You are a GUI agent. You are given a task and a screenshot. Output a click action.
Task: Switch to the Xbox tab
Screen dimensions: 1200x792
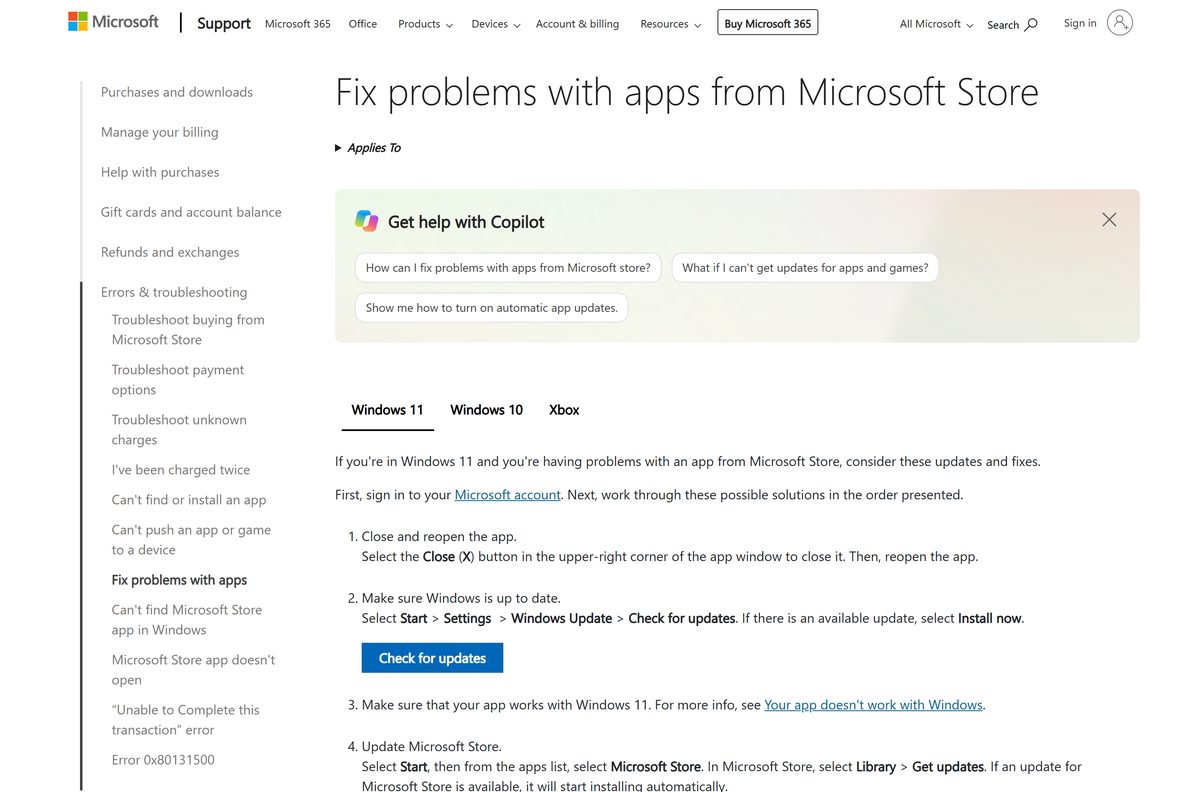pyautogui.click(x=564, y=410)
